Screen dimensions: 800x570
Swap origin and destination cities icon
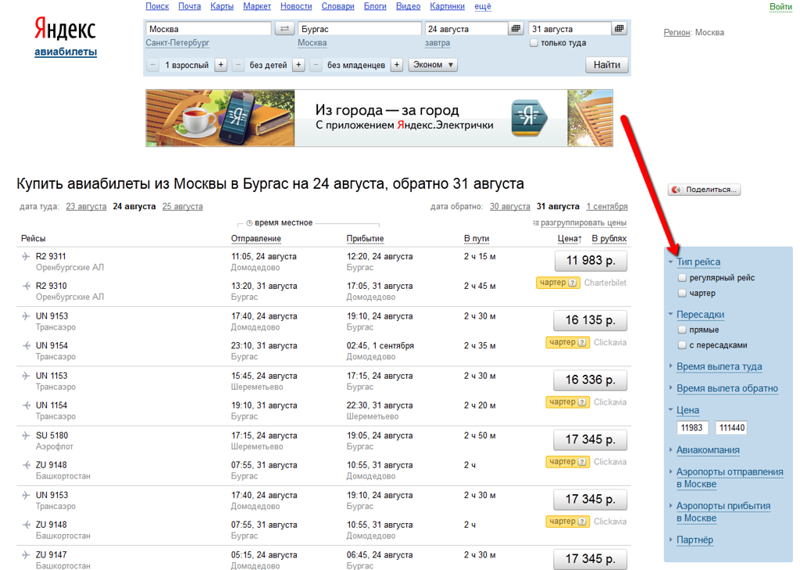click(285, 29)
